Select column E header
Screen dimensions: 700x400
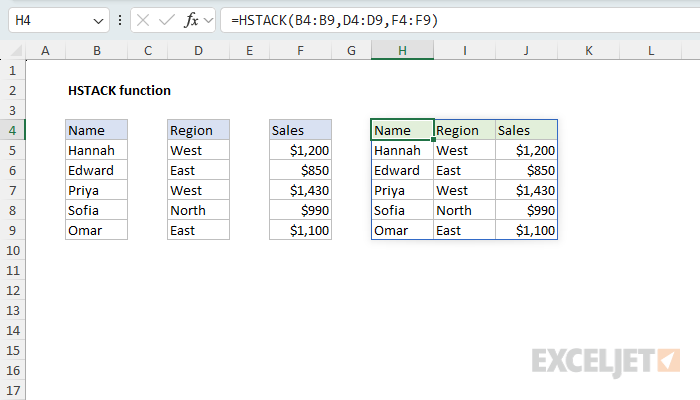pyautogui.click(x=250, y=50)
